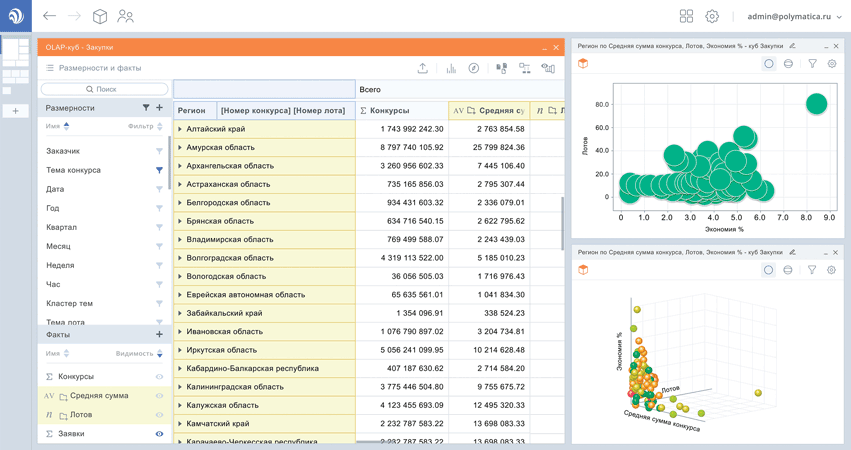Image resolution: width=851 pixels, height=450 pixels.
Task: Toggle filter for Квартал dimension
Action: tap(159, 227)
